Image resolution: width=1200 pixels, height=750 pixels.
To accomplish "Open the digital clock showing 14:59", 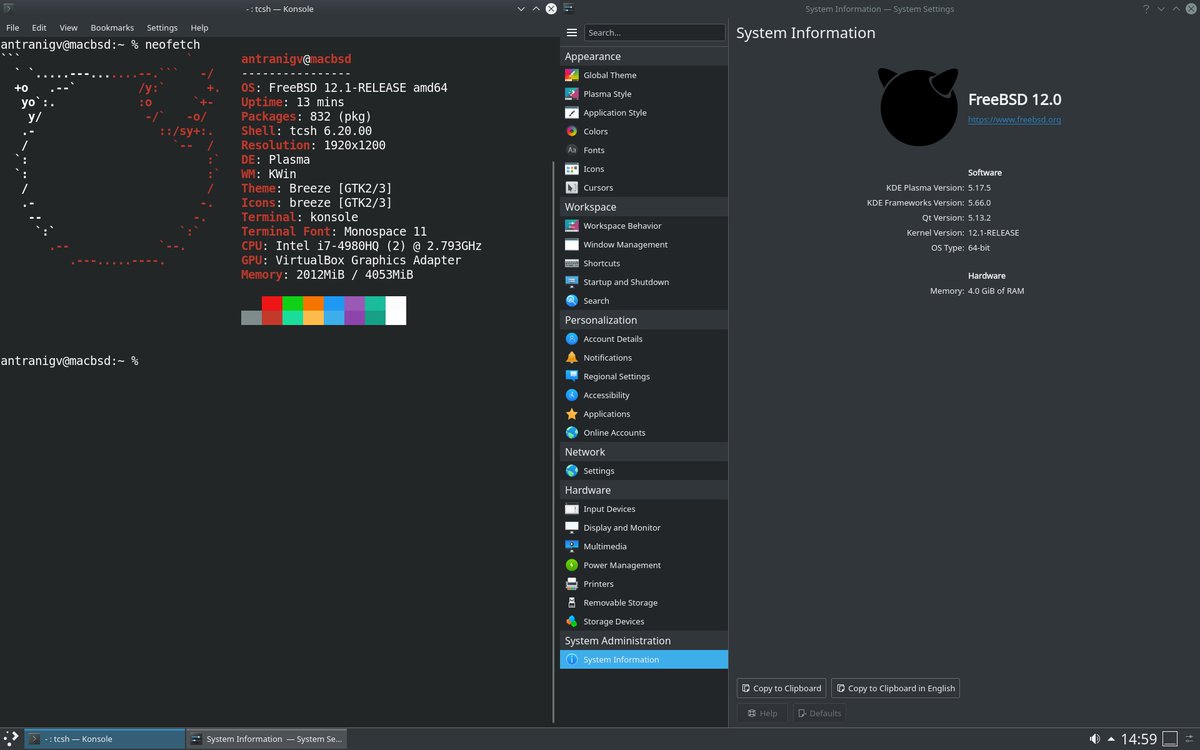I will tap(1138, 739).
